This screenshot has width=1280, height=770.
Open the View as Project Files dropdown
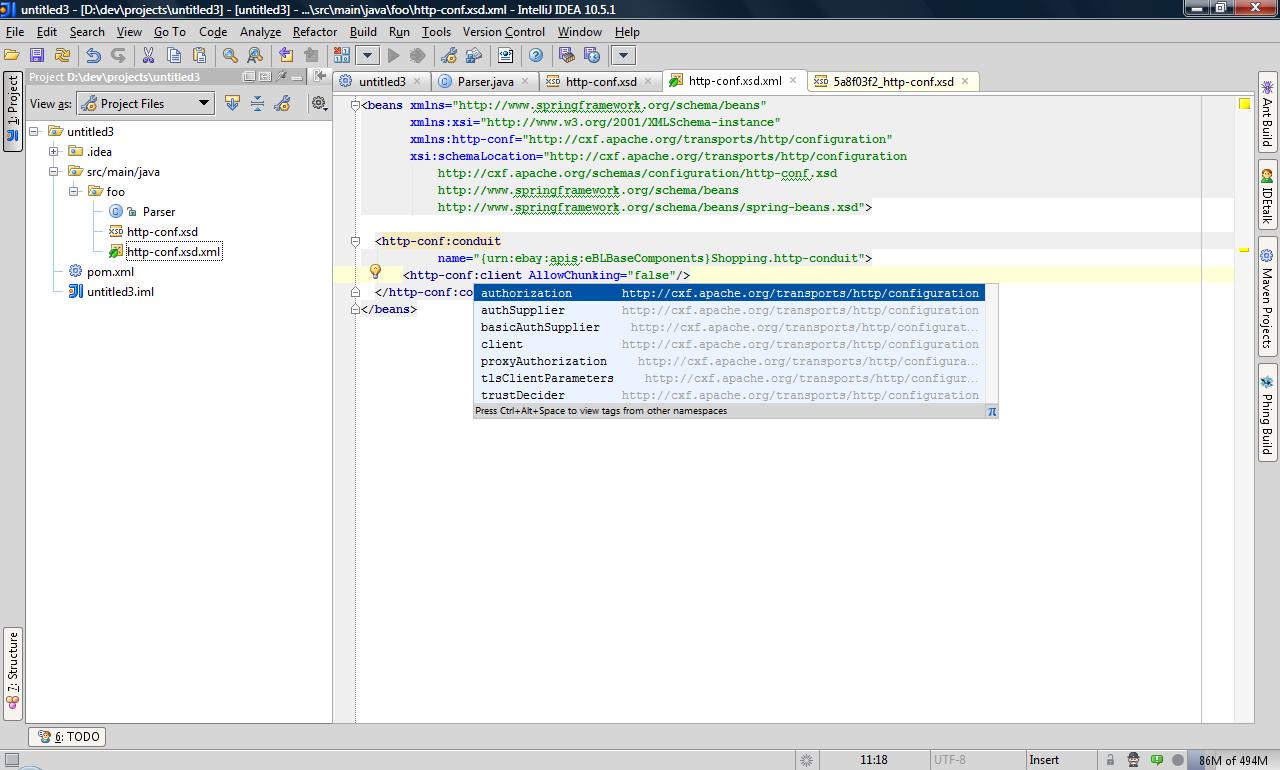tap(146, 103)
